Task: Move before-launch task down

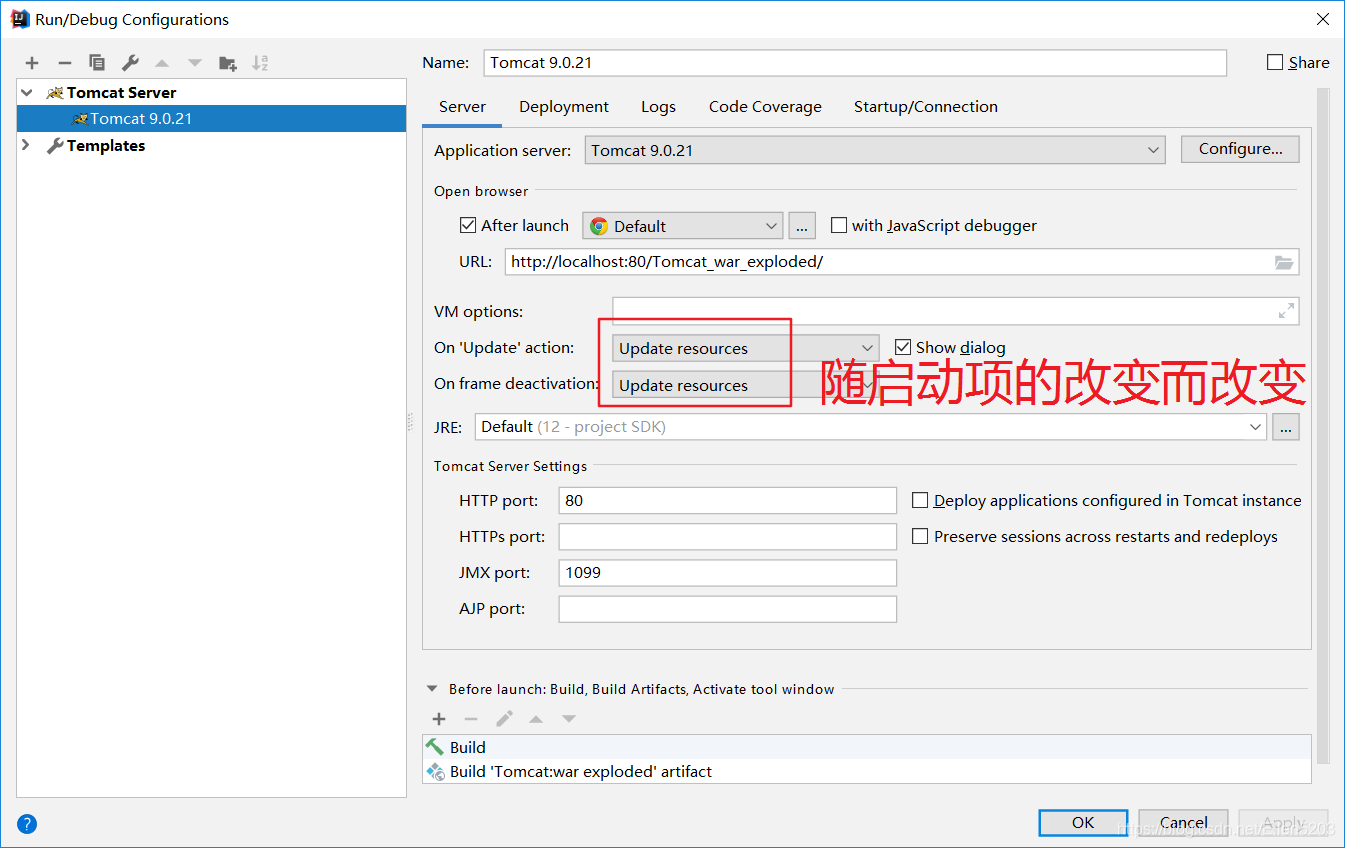Action: coord(569,719)
